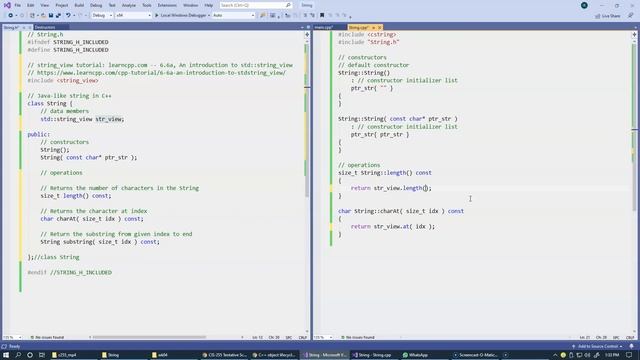Open the left pane tab list dropdown
The height and width of the screenshot is (360, 640).
(302, 27)
